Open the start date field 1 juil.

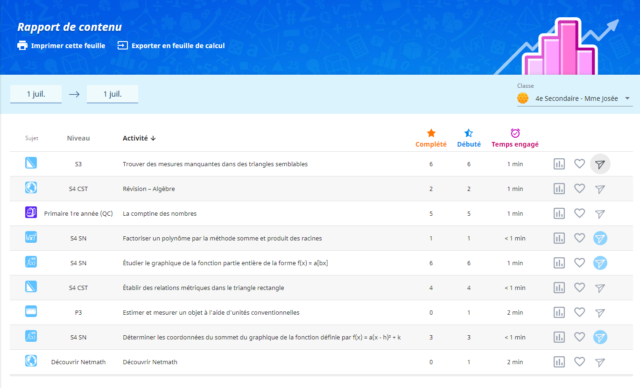coord(36,94)
